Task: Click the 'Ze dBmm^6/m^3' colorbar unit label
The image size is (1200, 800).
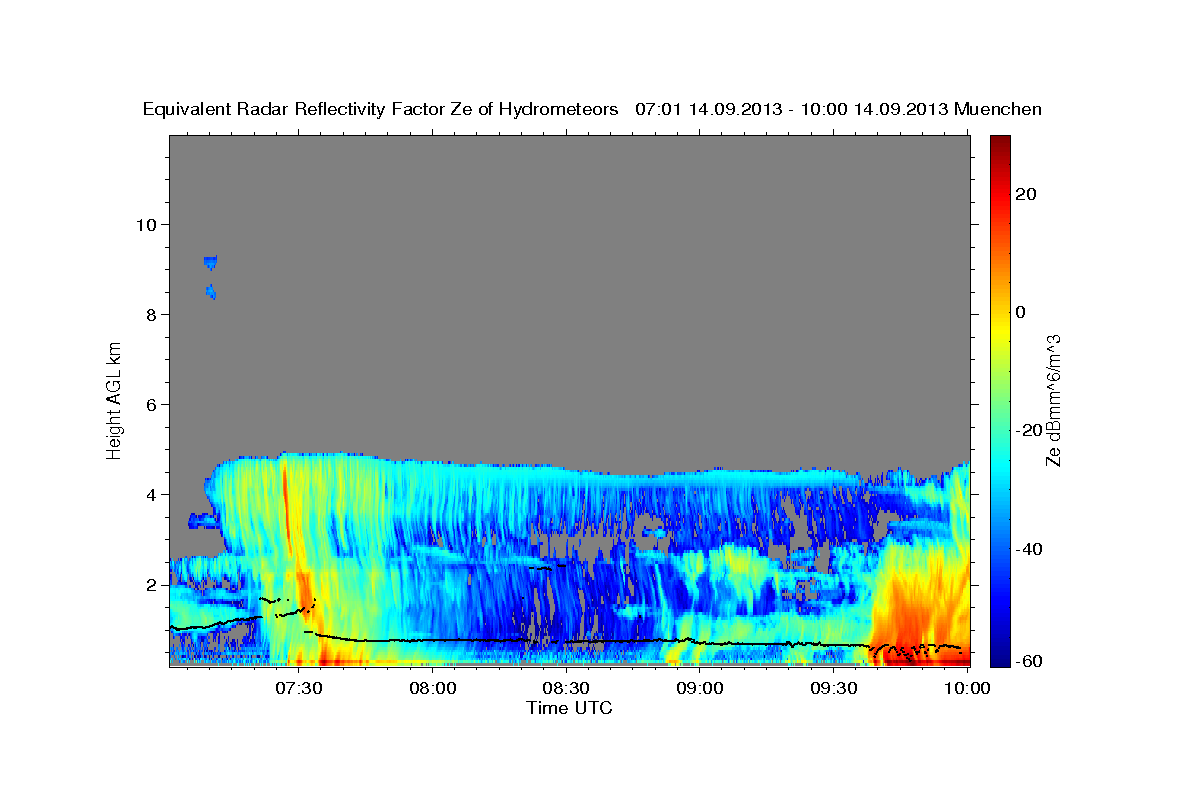Action: point(1053,400)
